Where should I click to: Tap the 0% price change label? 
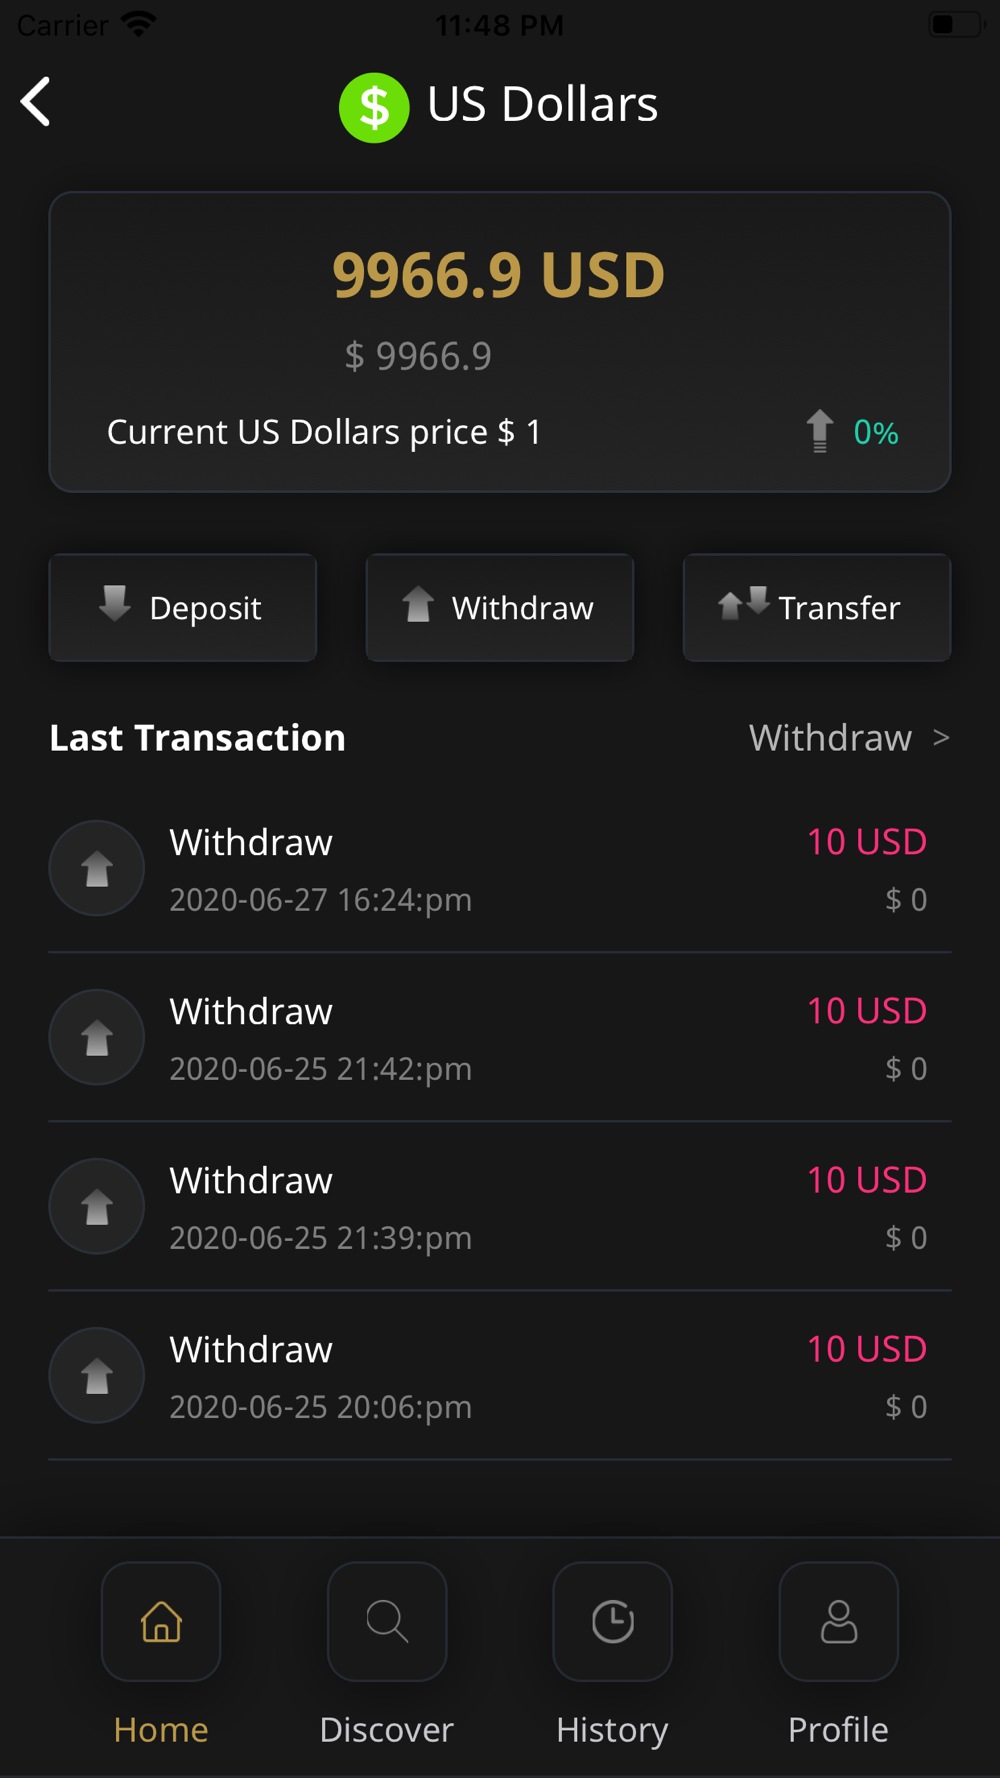click(x=876, y=432)
